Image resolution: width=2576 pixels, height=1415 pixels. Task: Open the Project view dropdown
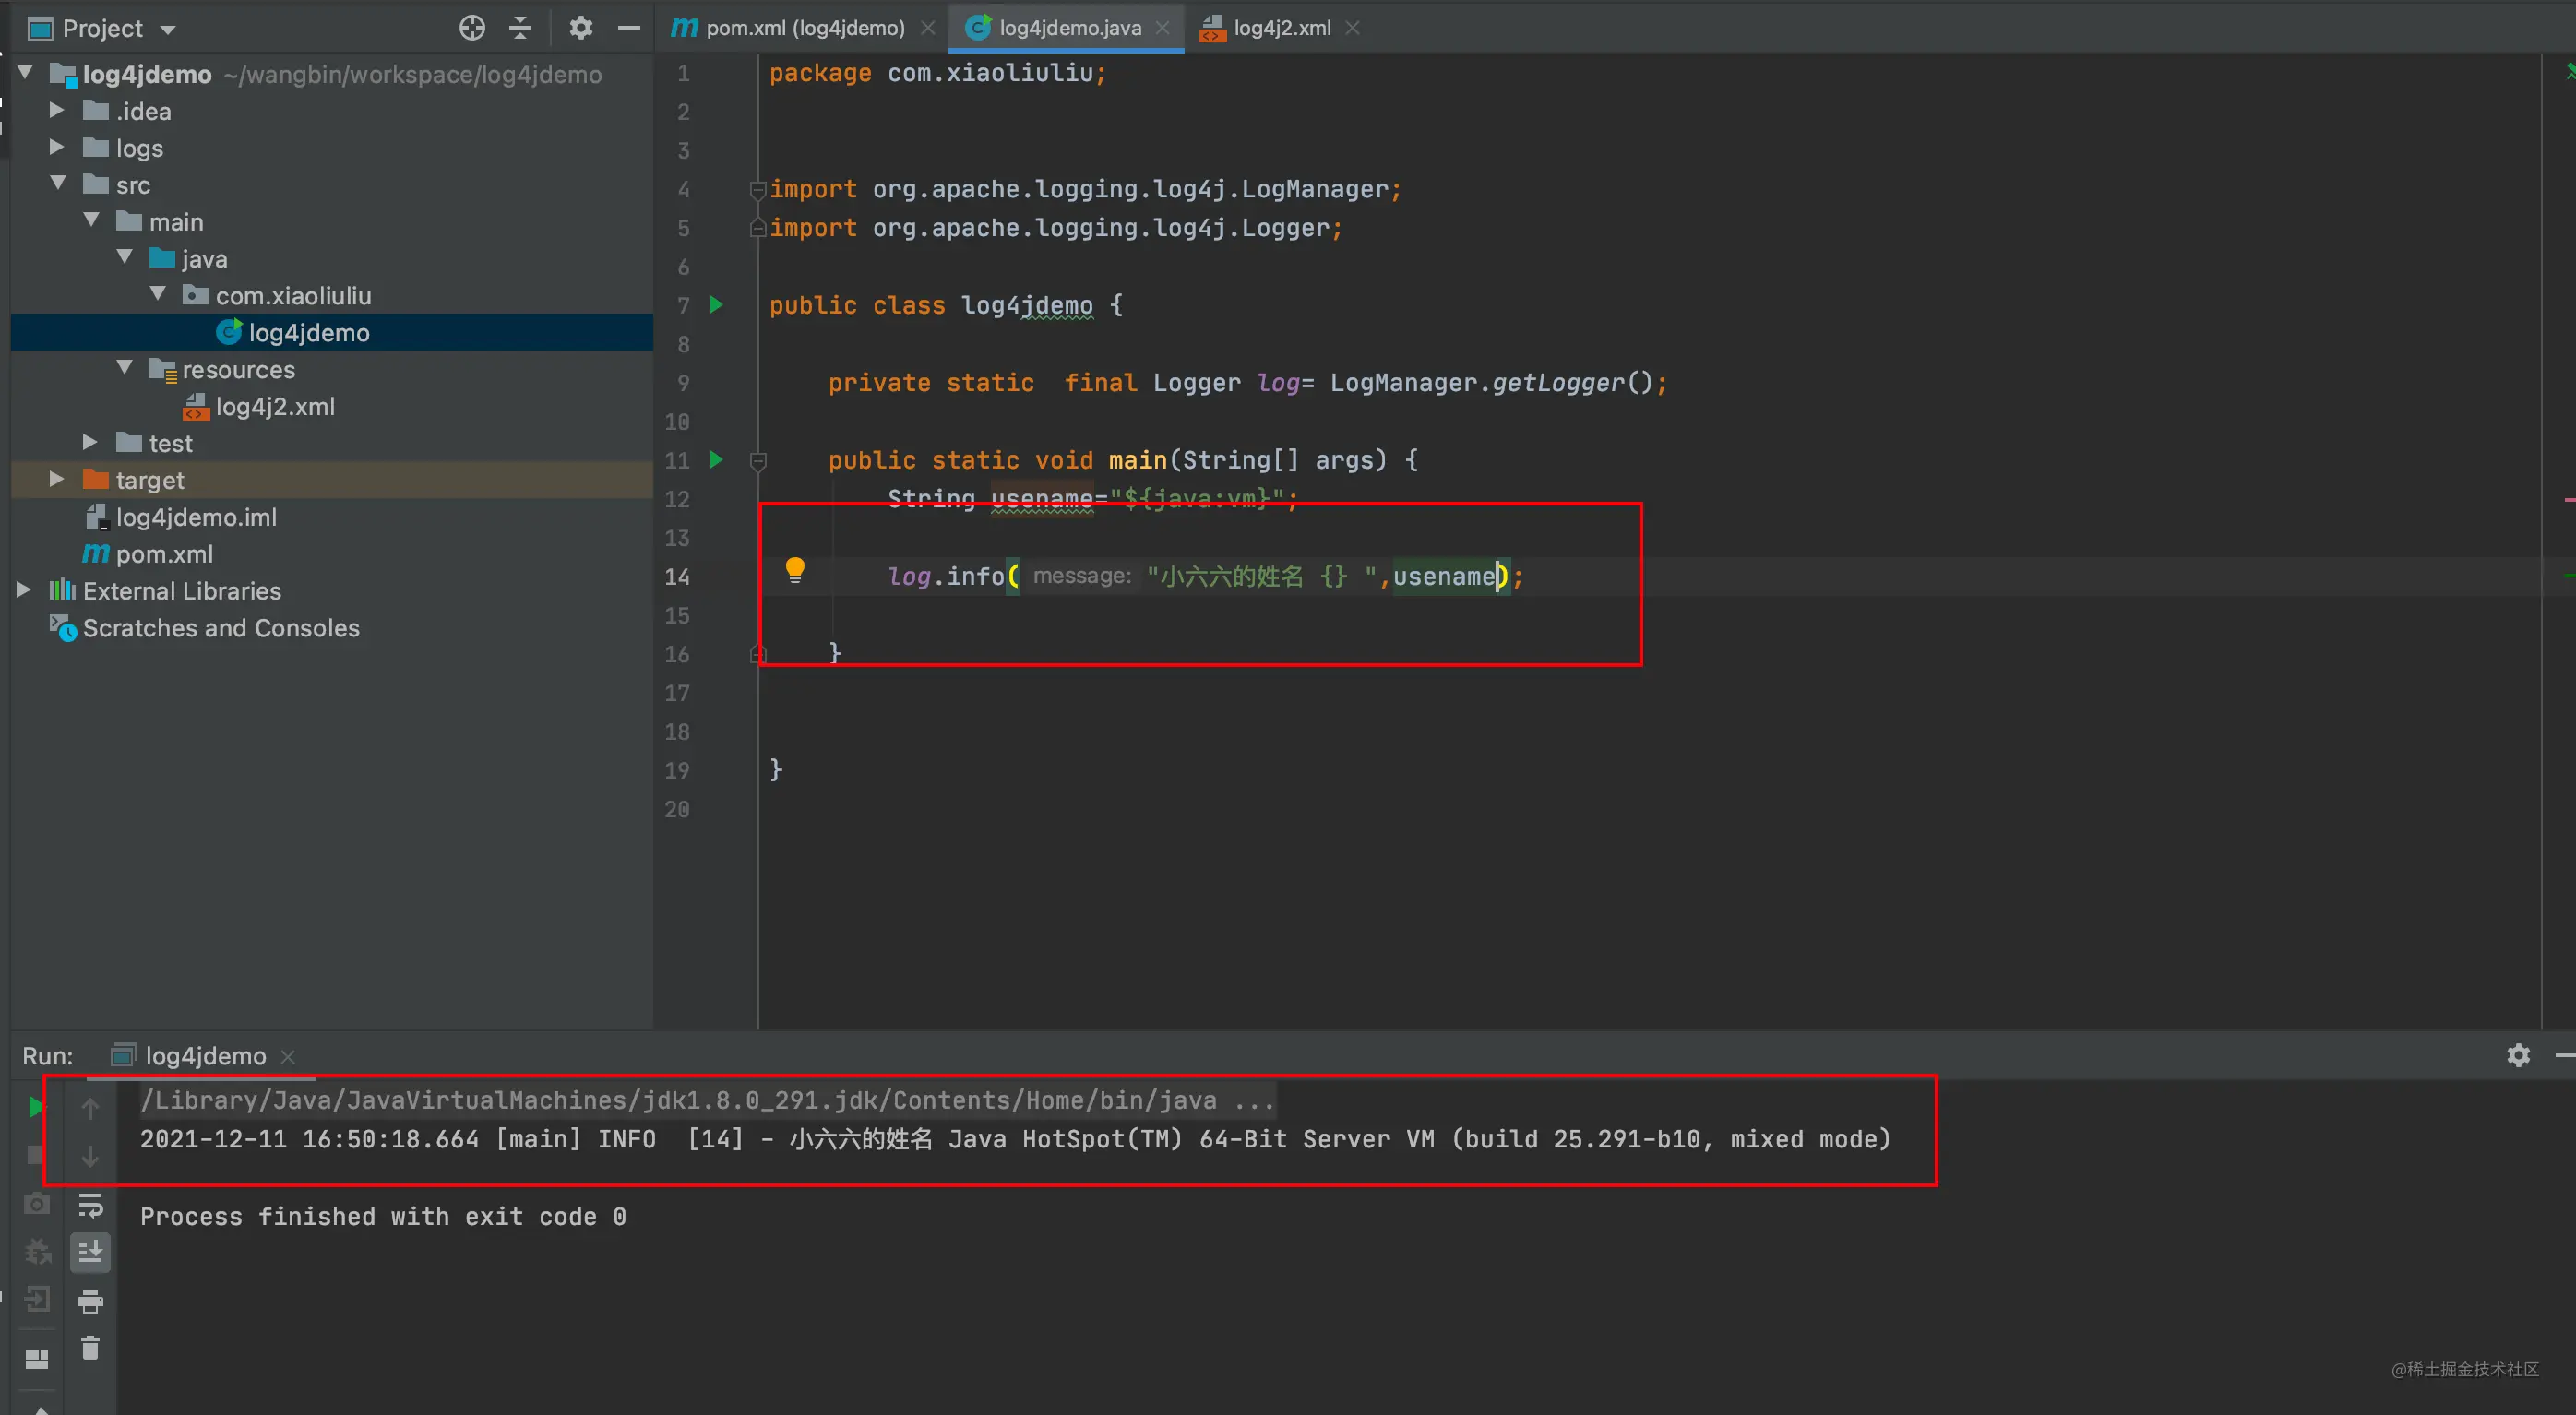point(168,30)
